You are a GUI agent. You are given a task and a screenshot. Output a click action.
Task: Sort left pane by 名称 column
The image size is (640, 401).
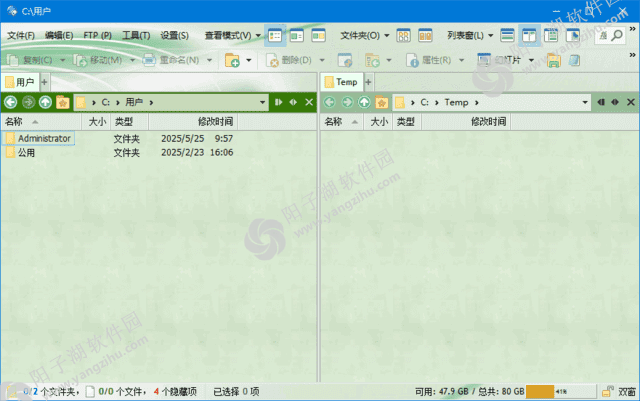pyautogui.click(x=41, y=122)
